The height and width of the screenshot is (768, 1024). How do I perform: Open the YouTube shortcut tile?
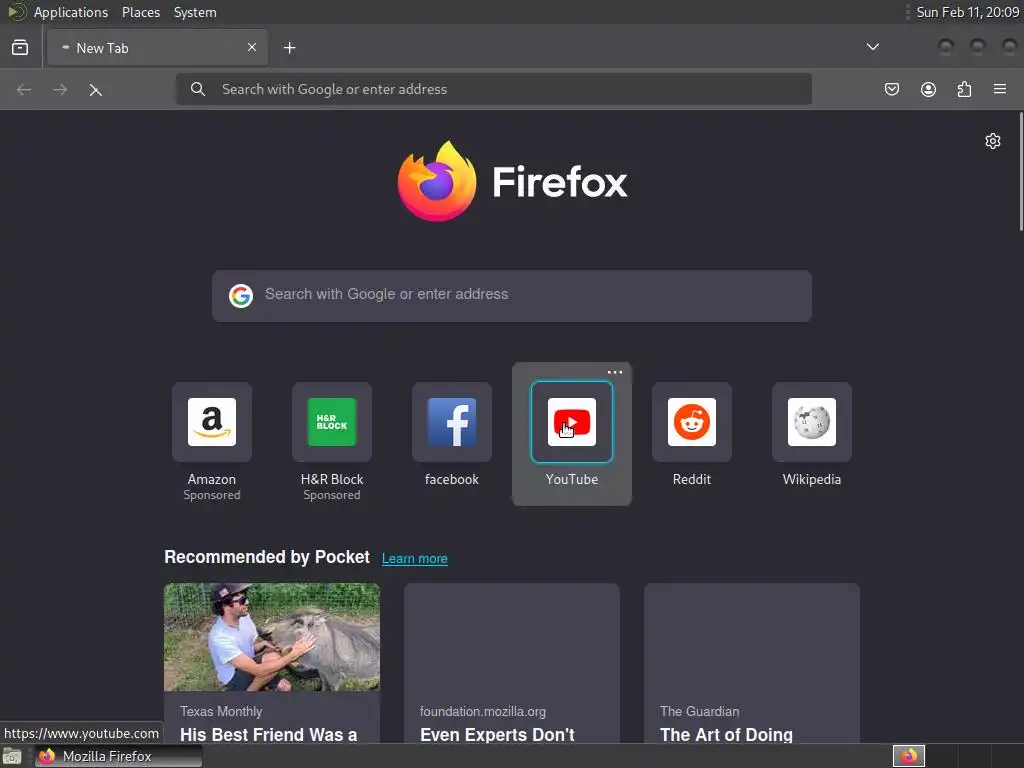tap(572, 422)
